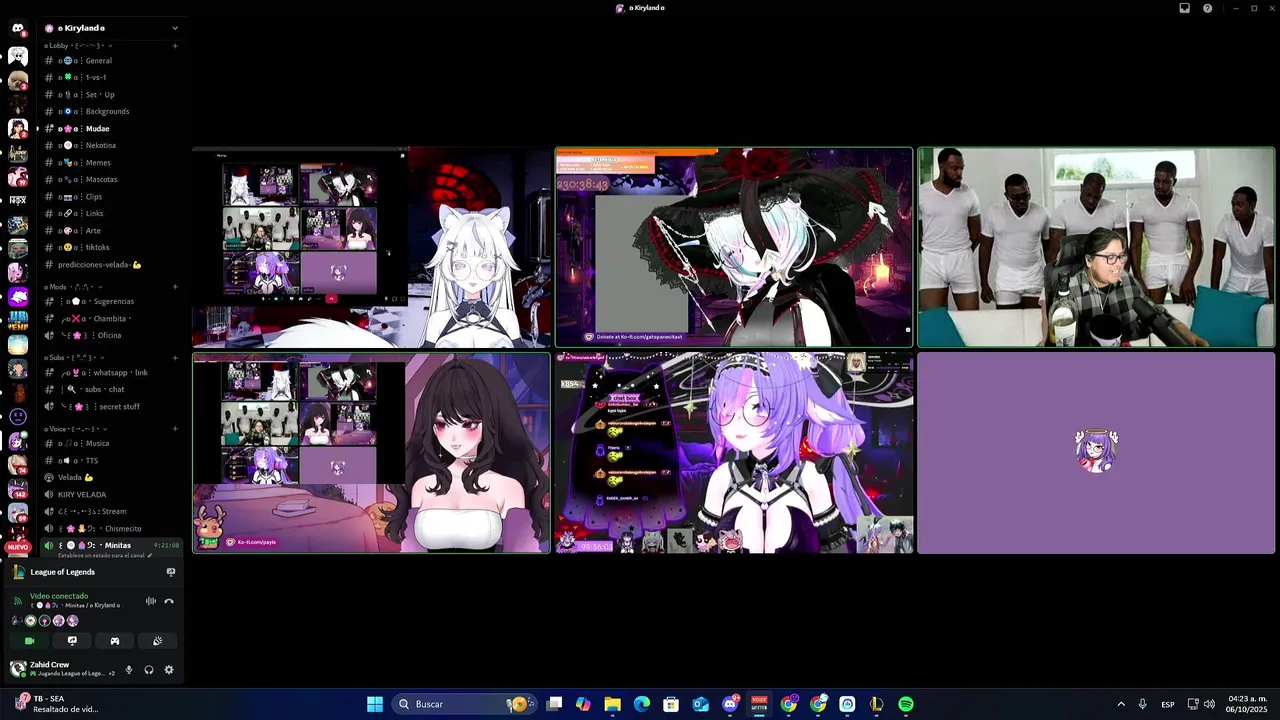Open the Memes channel
The image size is (1280, 720).
click(x=111, y=163)
